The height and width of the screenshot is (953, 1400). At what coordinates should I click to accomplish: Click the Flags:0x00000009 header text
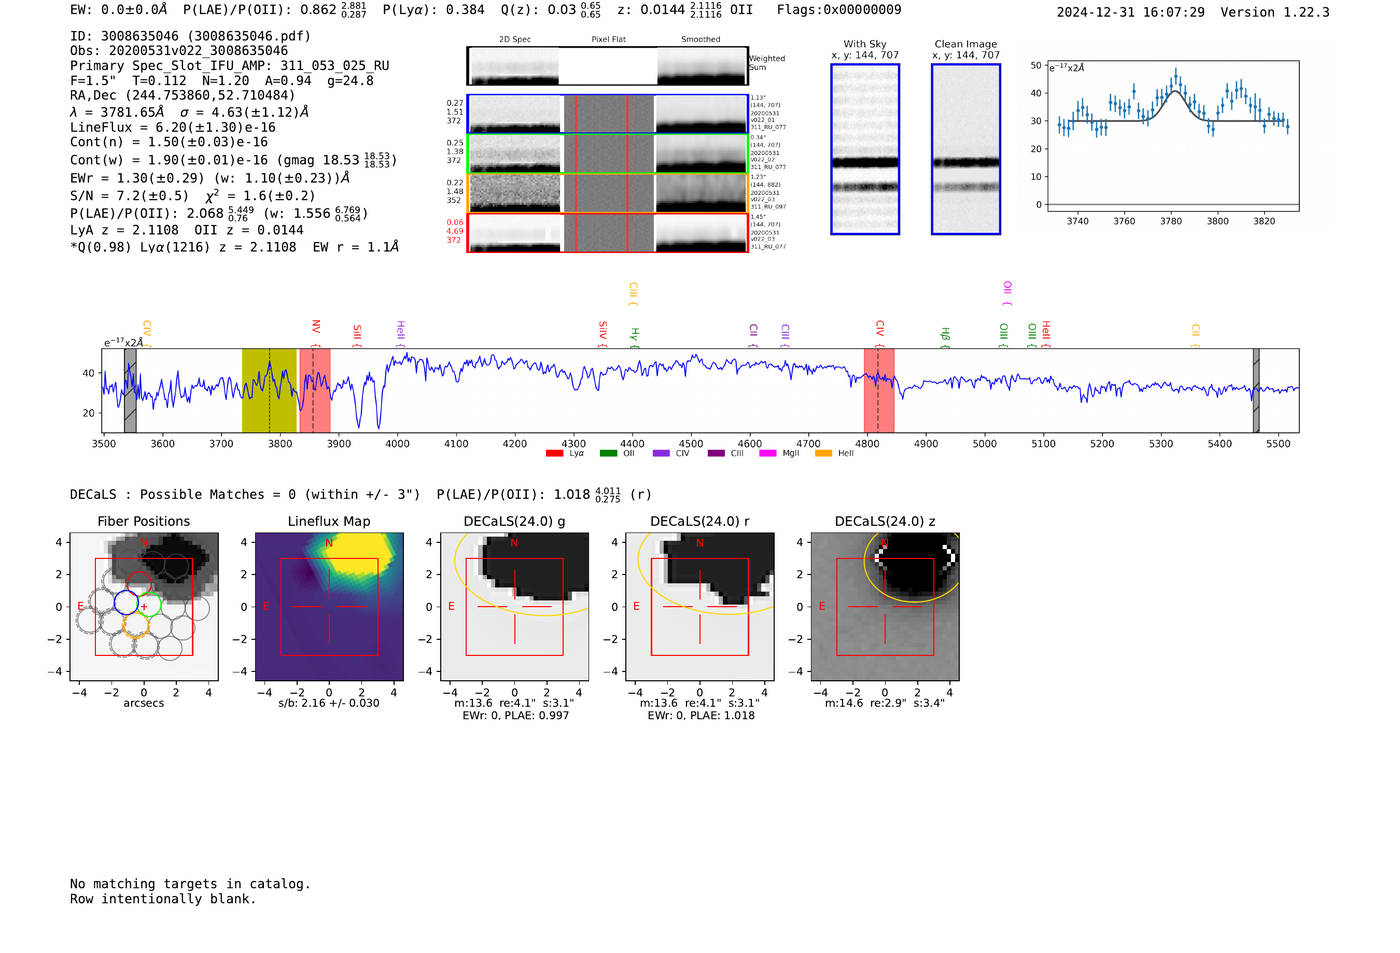839,10
